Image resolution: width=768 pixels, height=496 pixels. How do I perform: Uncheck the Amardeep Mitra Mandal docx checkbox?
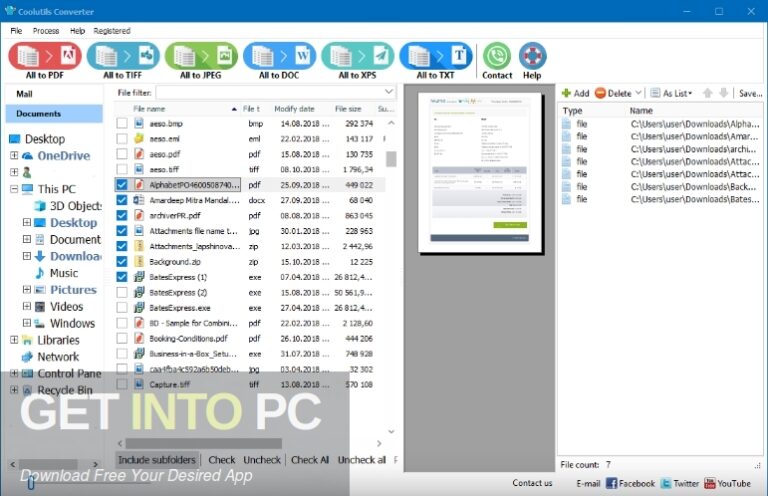tap(122, 200)
